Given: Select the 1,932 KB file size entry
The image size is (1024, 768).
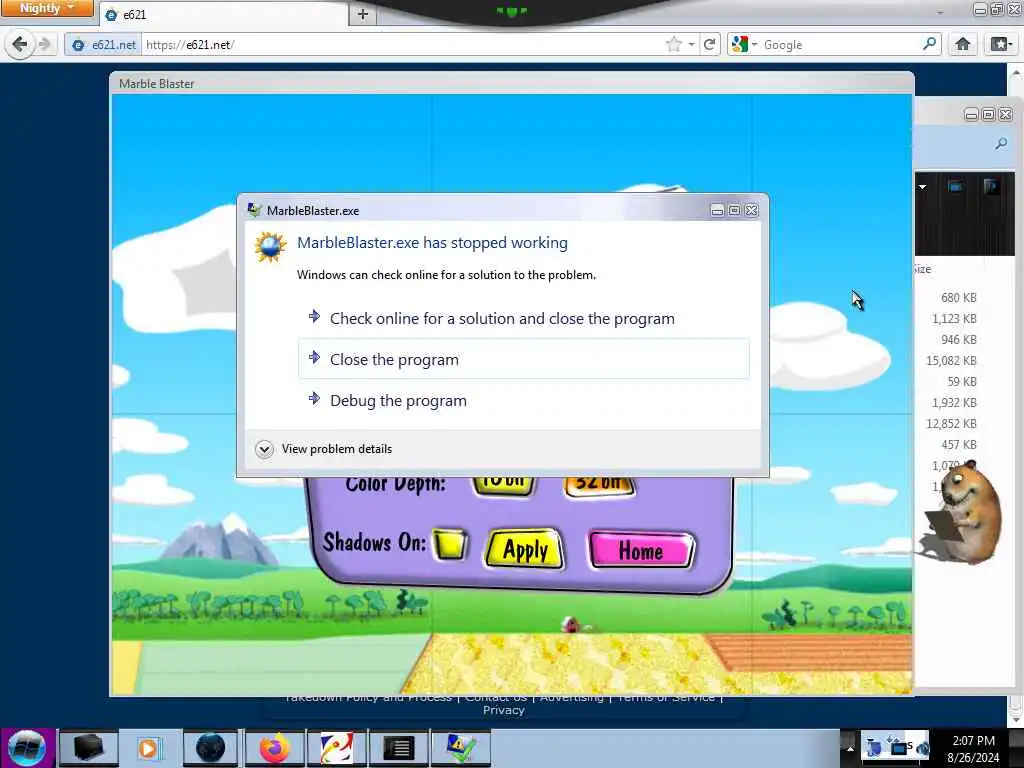Looking at the screenshot, I should coord(954,403).
